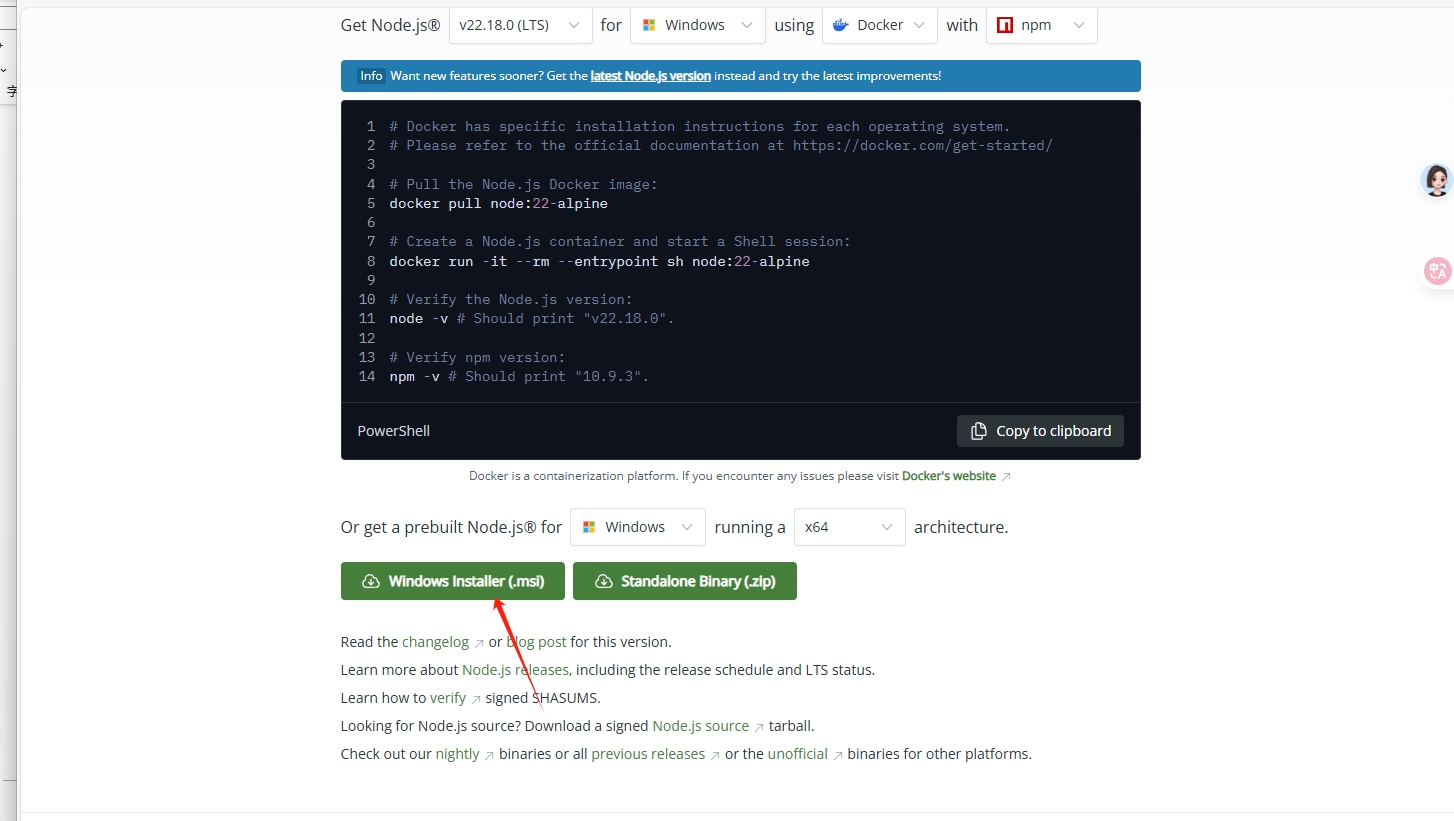This screenshot has width=1454, height=821.
Task: Open the changelog link
Action: pos(435,642)
